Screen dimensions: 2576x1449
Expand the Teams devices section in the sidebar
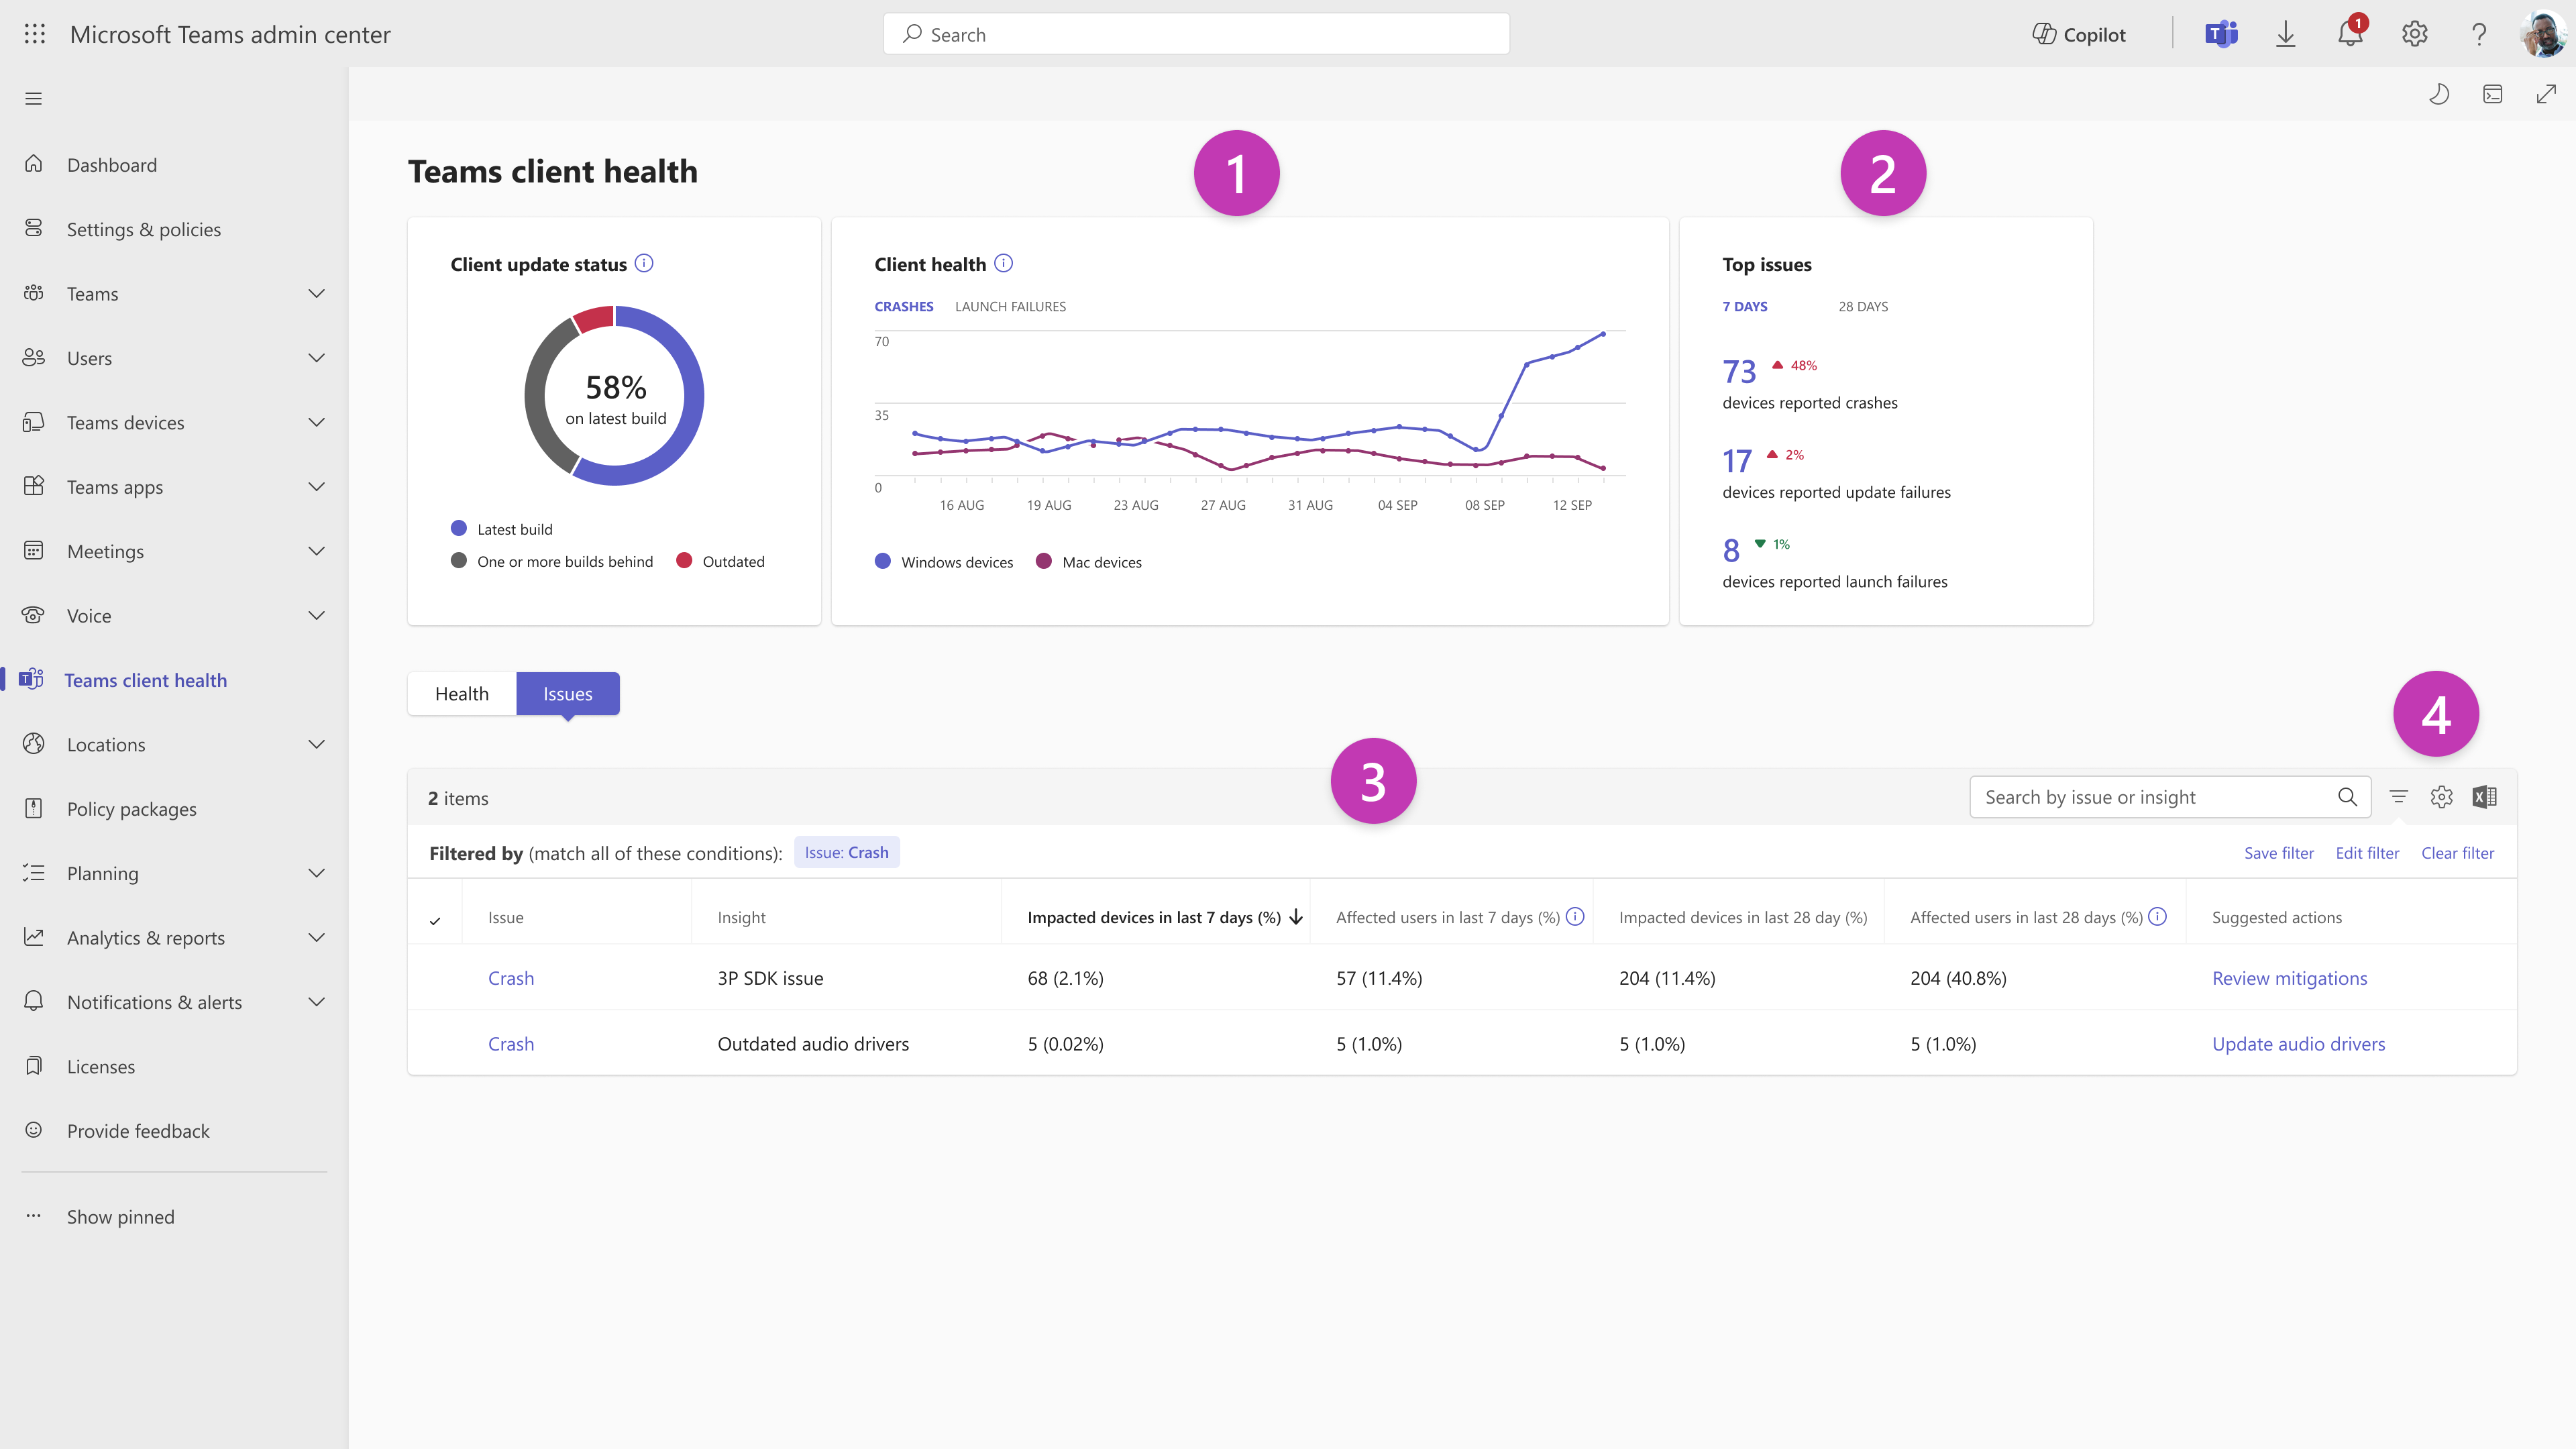click(316, 422)
